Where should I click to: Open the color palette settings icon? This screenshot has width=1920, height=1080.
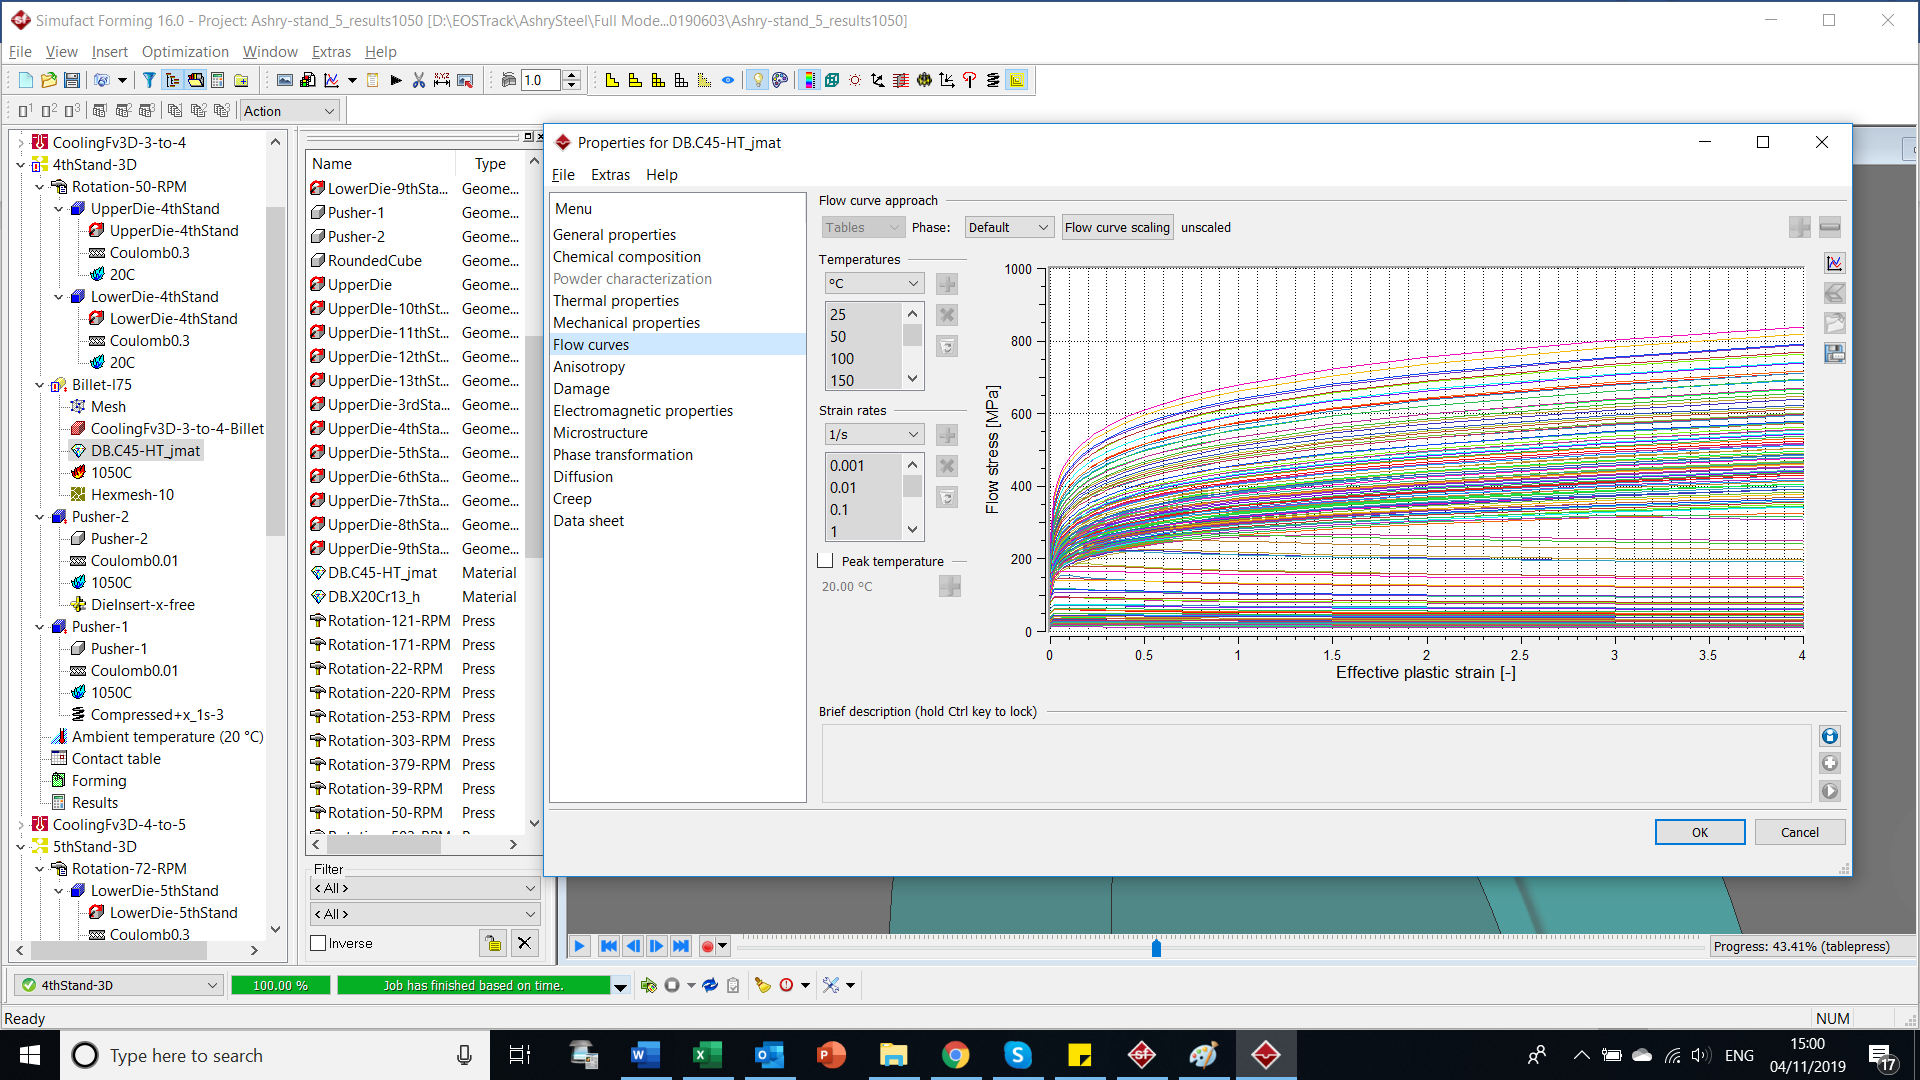pyautogui.click(x=780, y=80)
